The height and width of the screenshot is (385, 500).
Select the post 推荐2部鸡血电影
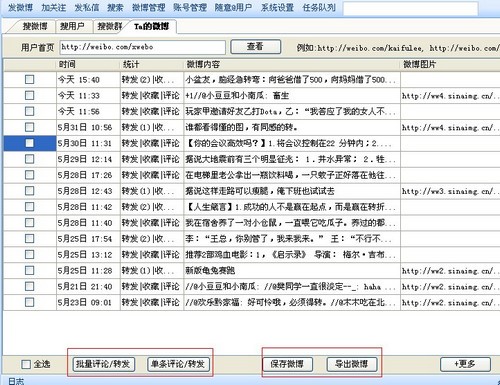click(292, 255)
